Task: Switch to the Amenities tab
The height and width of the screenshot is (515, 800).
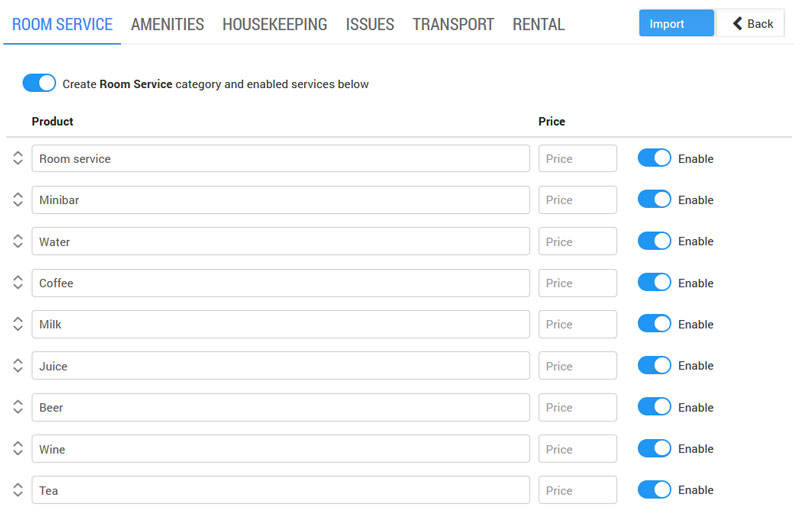Action: [167, 24]
